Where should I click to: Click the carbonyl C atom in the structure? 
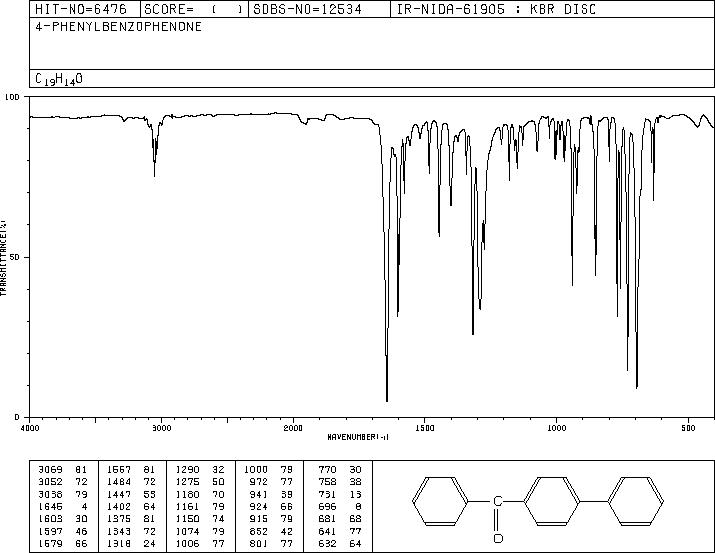(x=497, y=501)
